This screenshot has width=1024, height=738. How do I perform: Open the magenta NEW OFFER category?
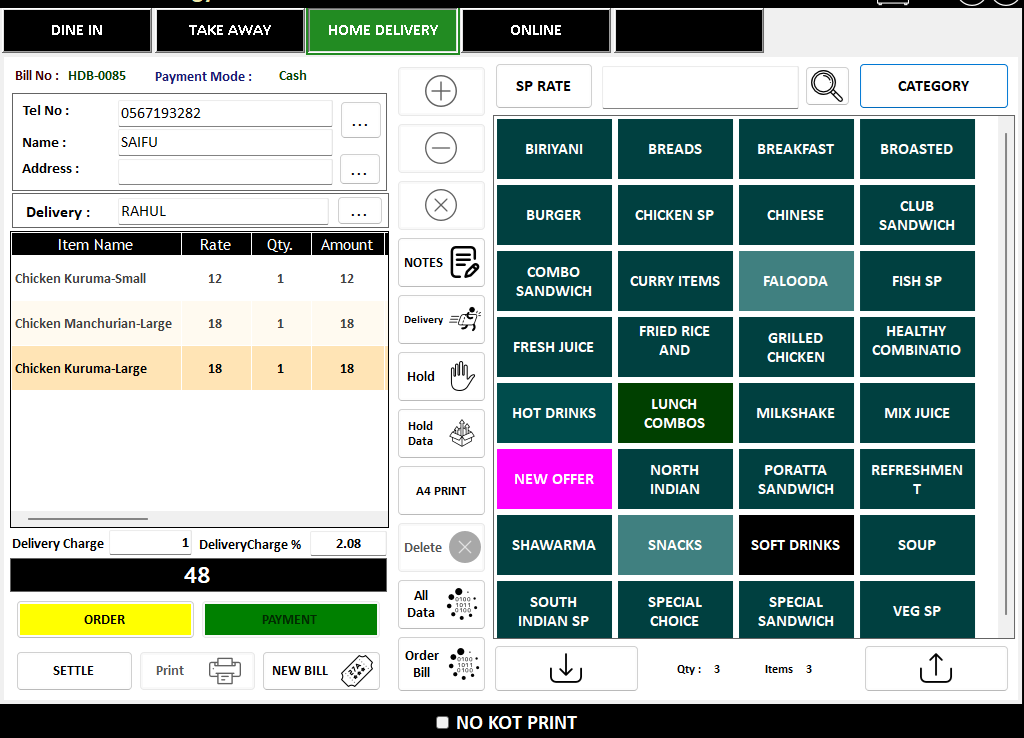[x=554, y=479]
